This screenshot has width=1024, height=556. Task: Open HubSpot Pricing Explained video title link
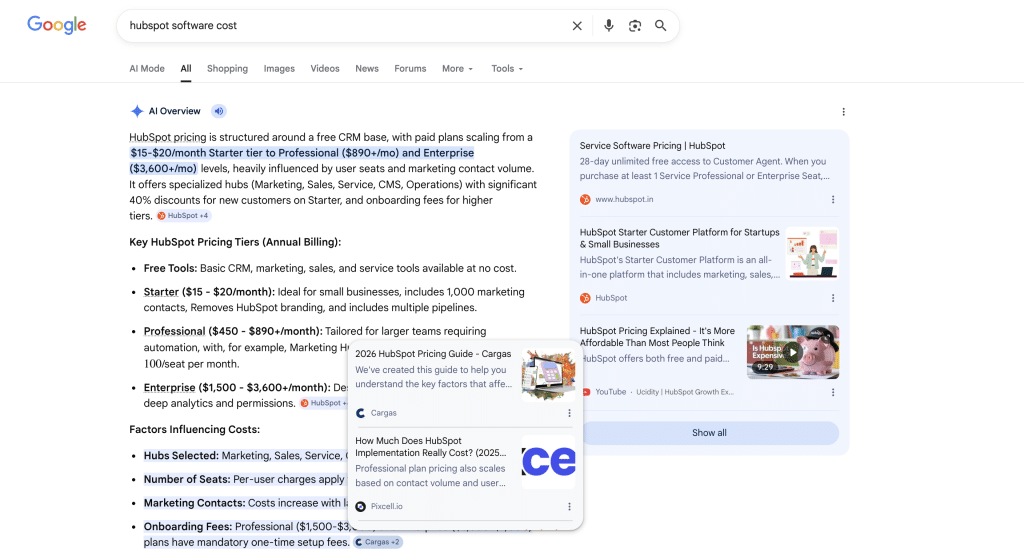[x=657, y=336]
